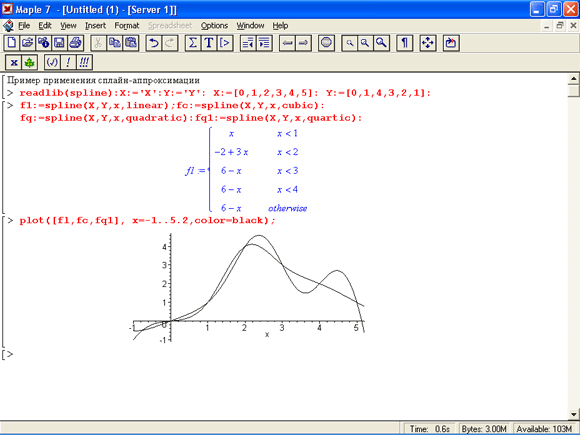Image resolution: width=580 pixels, height=435 pixels.
Task: Click the 'otherwise' text in the fl output
Action: 287,208
